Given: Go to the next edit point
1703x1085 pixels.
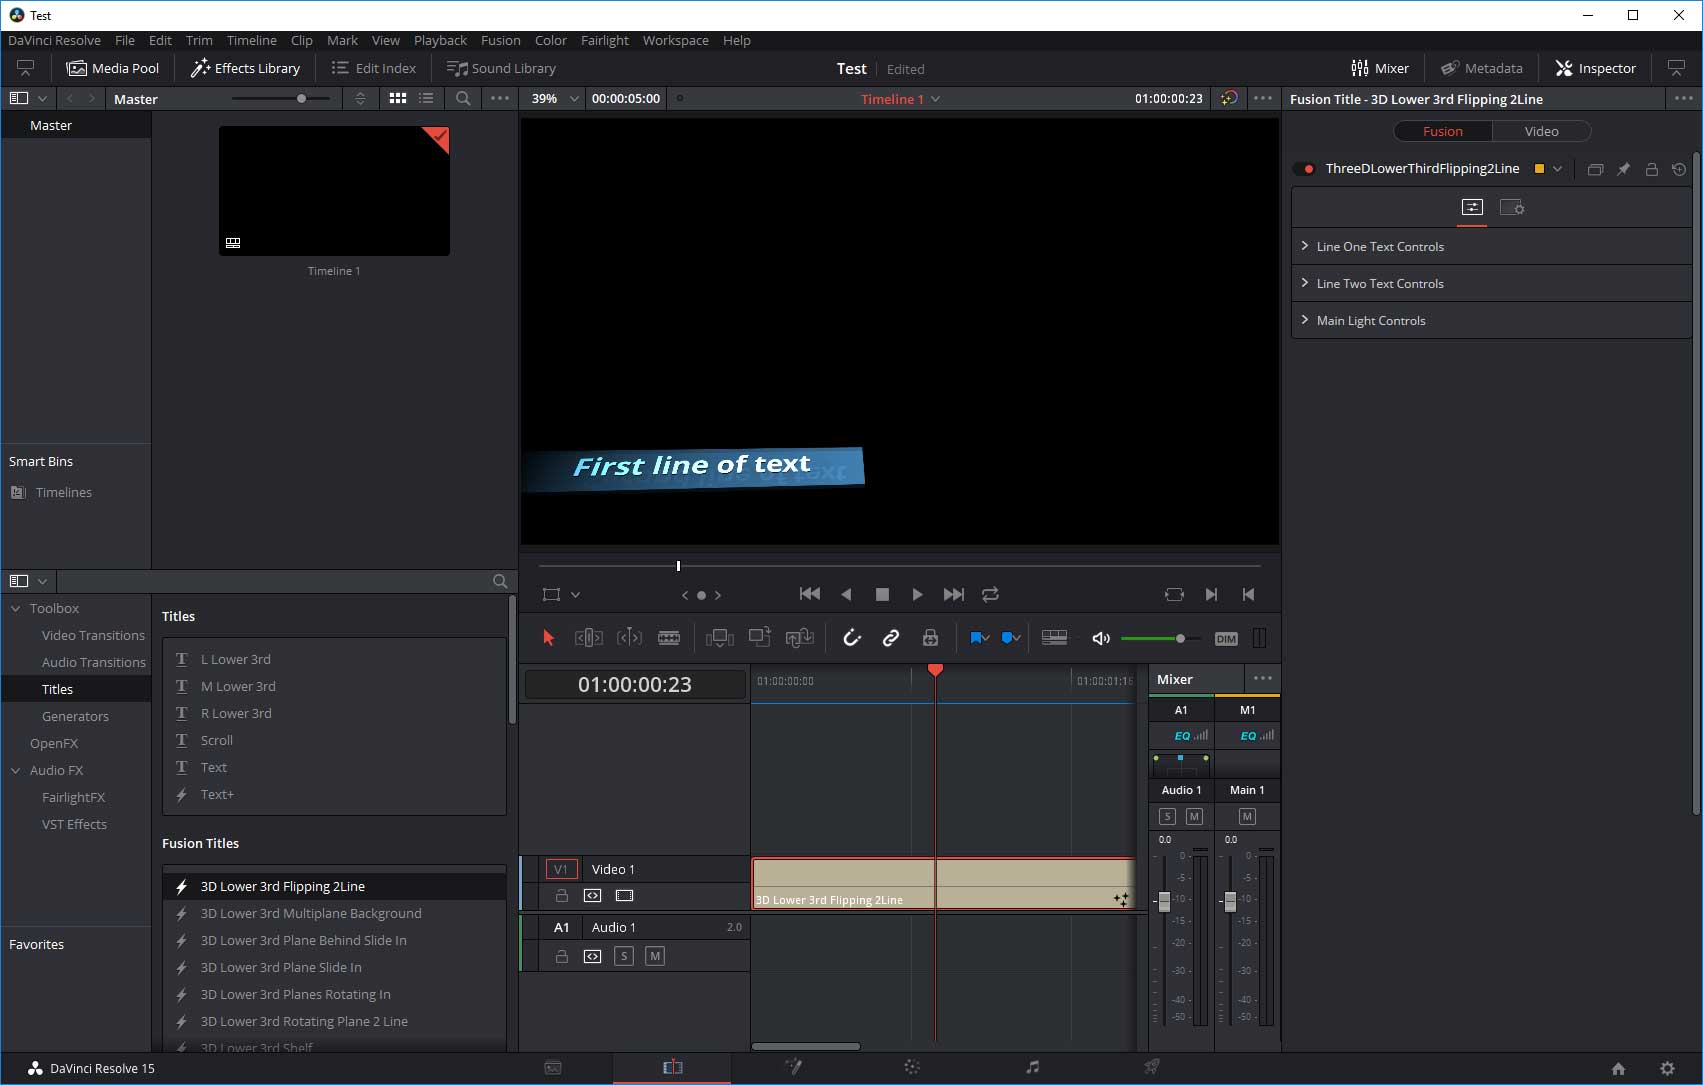Looking at the screenshot, I should click(x=1211, y=594).
